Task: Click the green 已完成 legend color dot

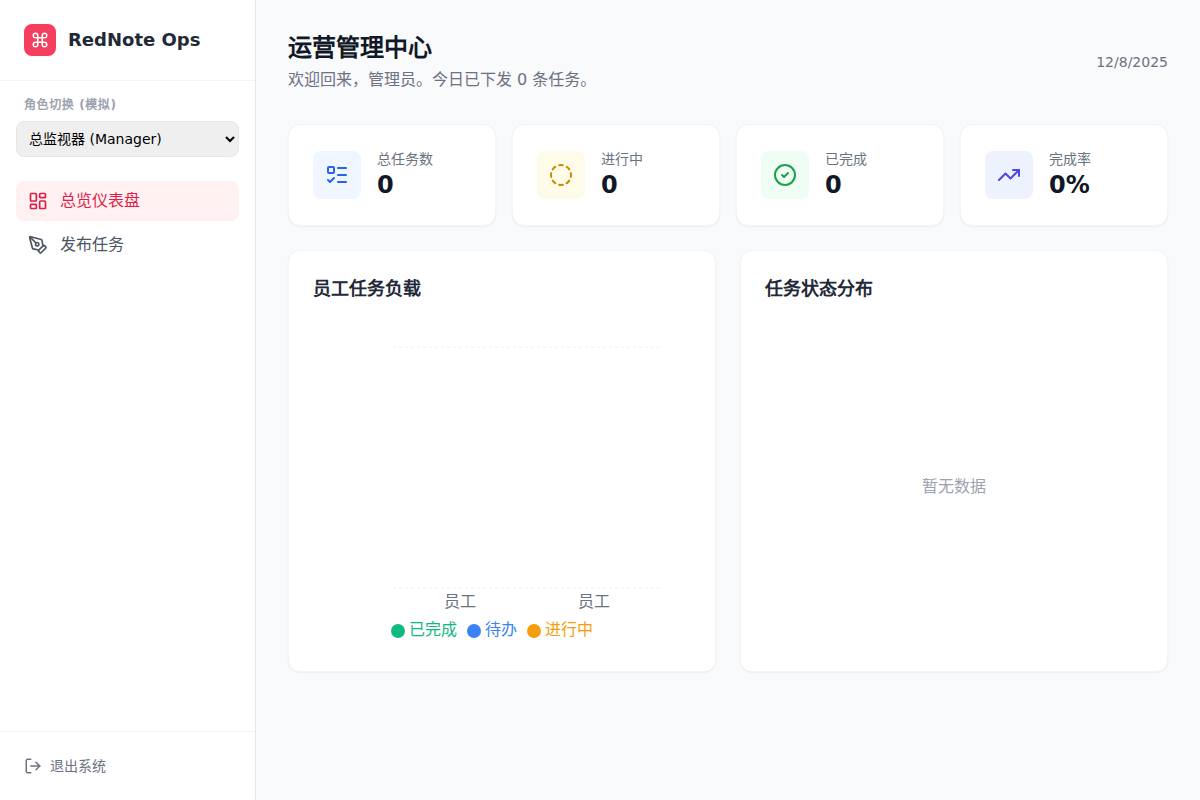Action: point(398,631)
